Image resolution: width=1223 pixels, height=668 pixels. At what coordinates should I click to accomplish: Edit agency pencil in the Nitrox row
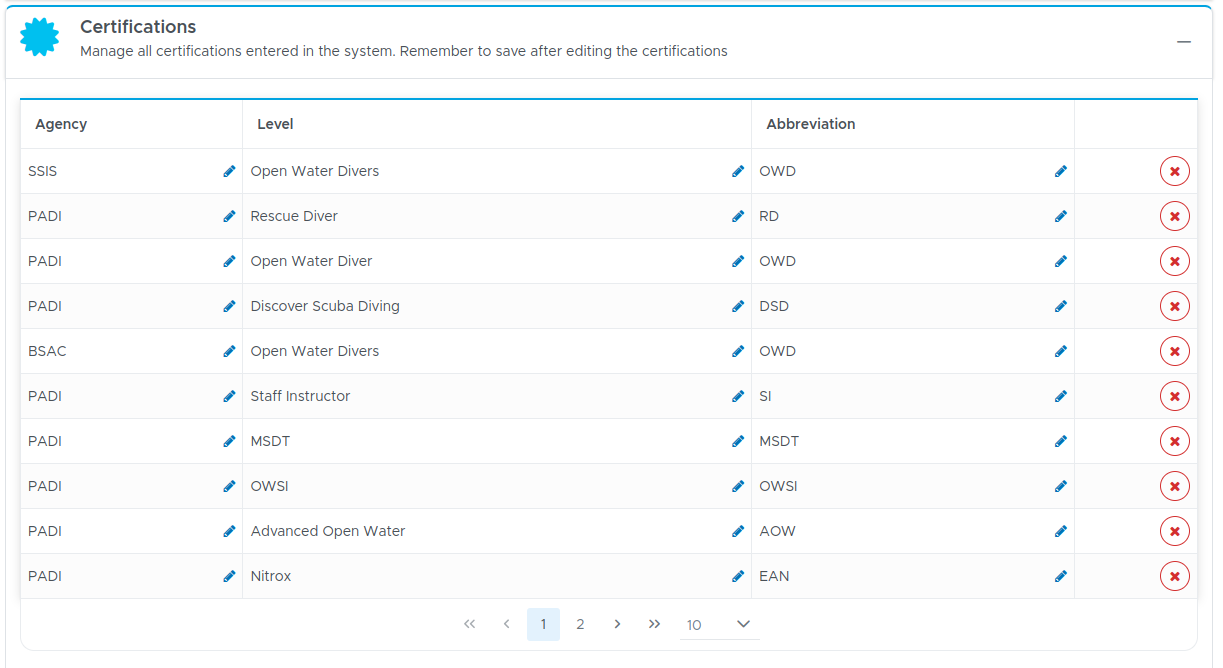[x=230, y=576]
